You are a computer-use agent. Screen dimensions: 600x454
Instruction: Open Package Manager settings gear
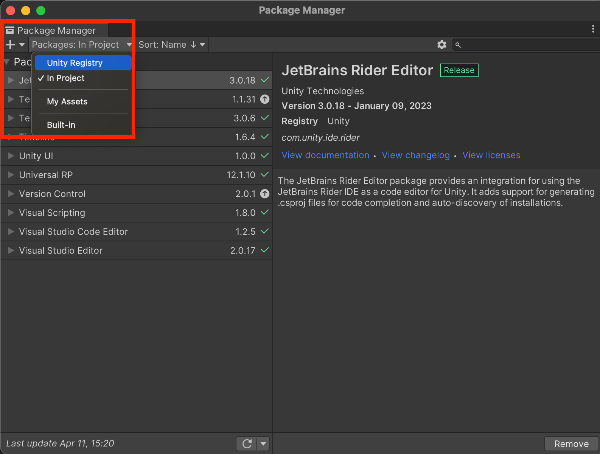pyautogui.click(x=442, y=45)
